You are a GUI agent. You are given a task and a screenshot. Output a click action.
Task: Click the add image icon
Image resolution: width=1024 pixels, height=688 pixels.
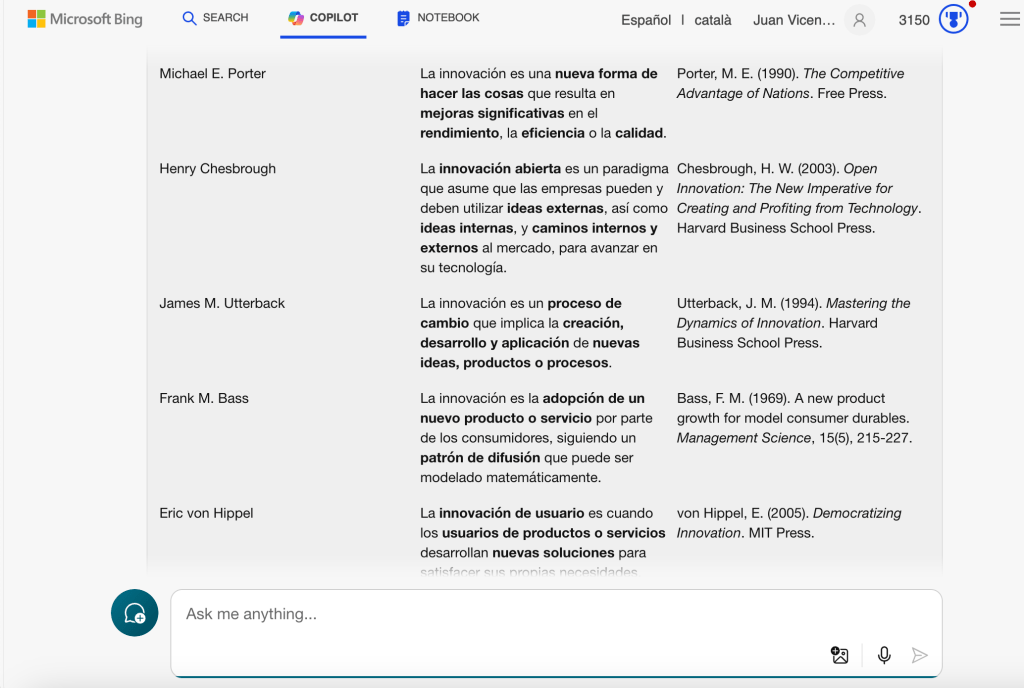tap(840, 655)
